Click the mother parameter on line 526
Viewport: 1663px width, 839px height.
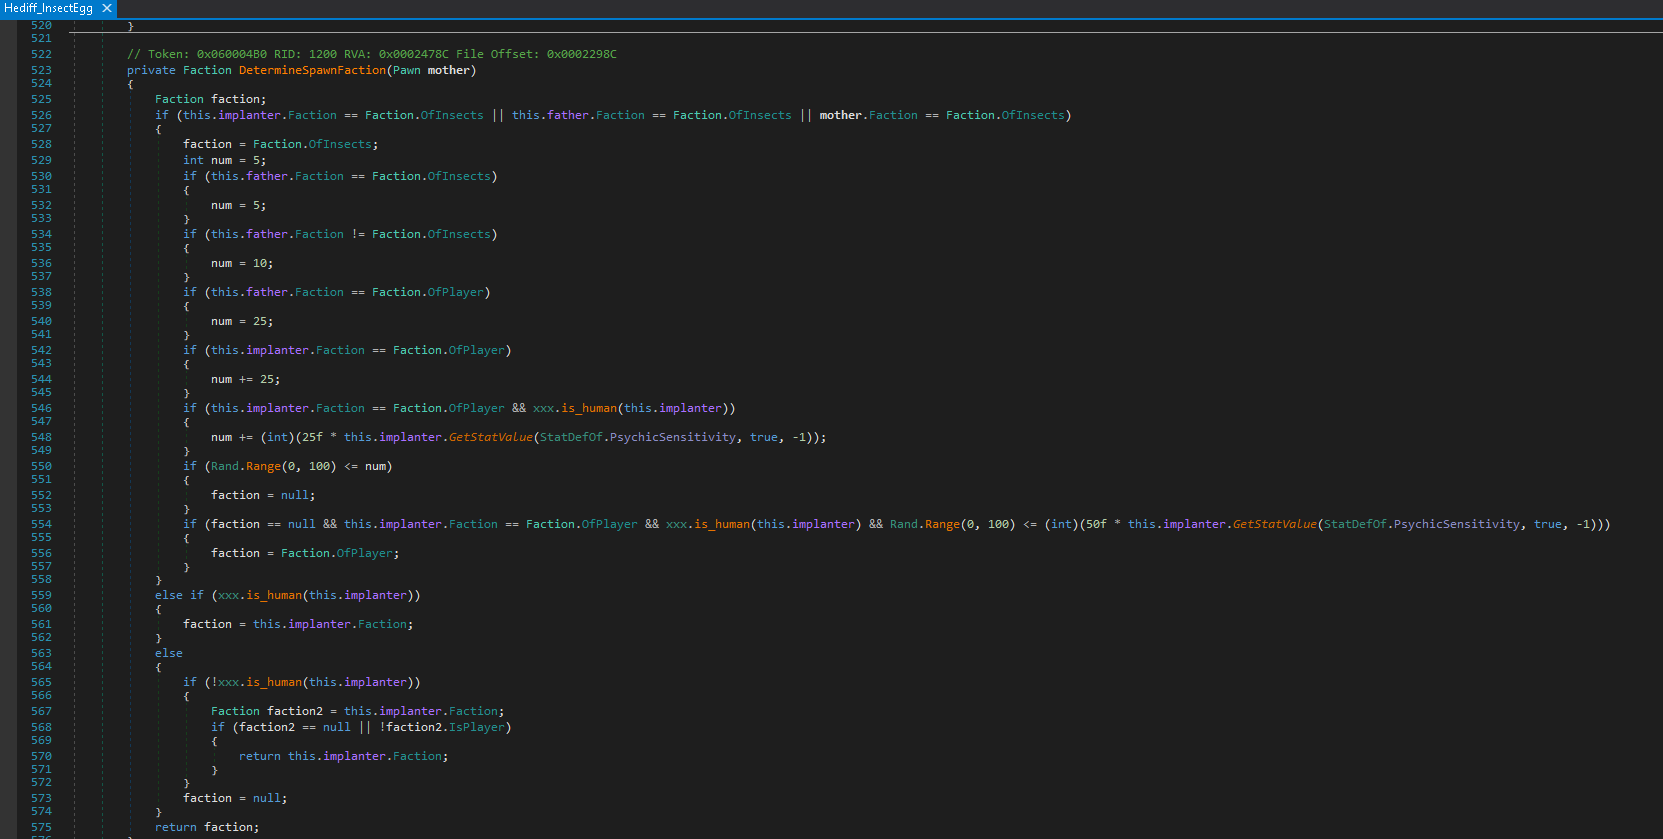(x=841, y=115)
